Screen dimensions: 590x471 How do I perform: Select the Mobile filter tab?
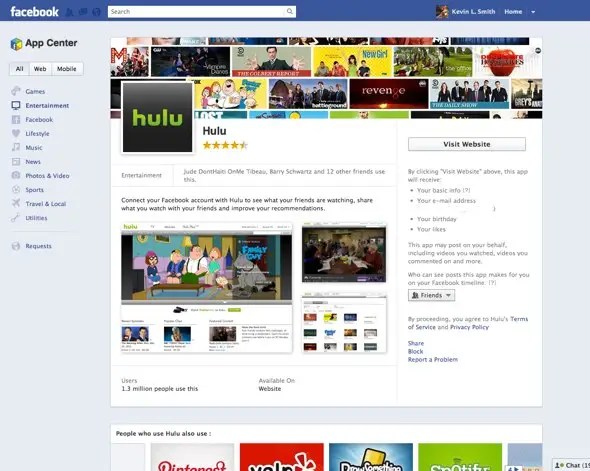point(67,69)
